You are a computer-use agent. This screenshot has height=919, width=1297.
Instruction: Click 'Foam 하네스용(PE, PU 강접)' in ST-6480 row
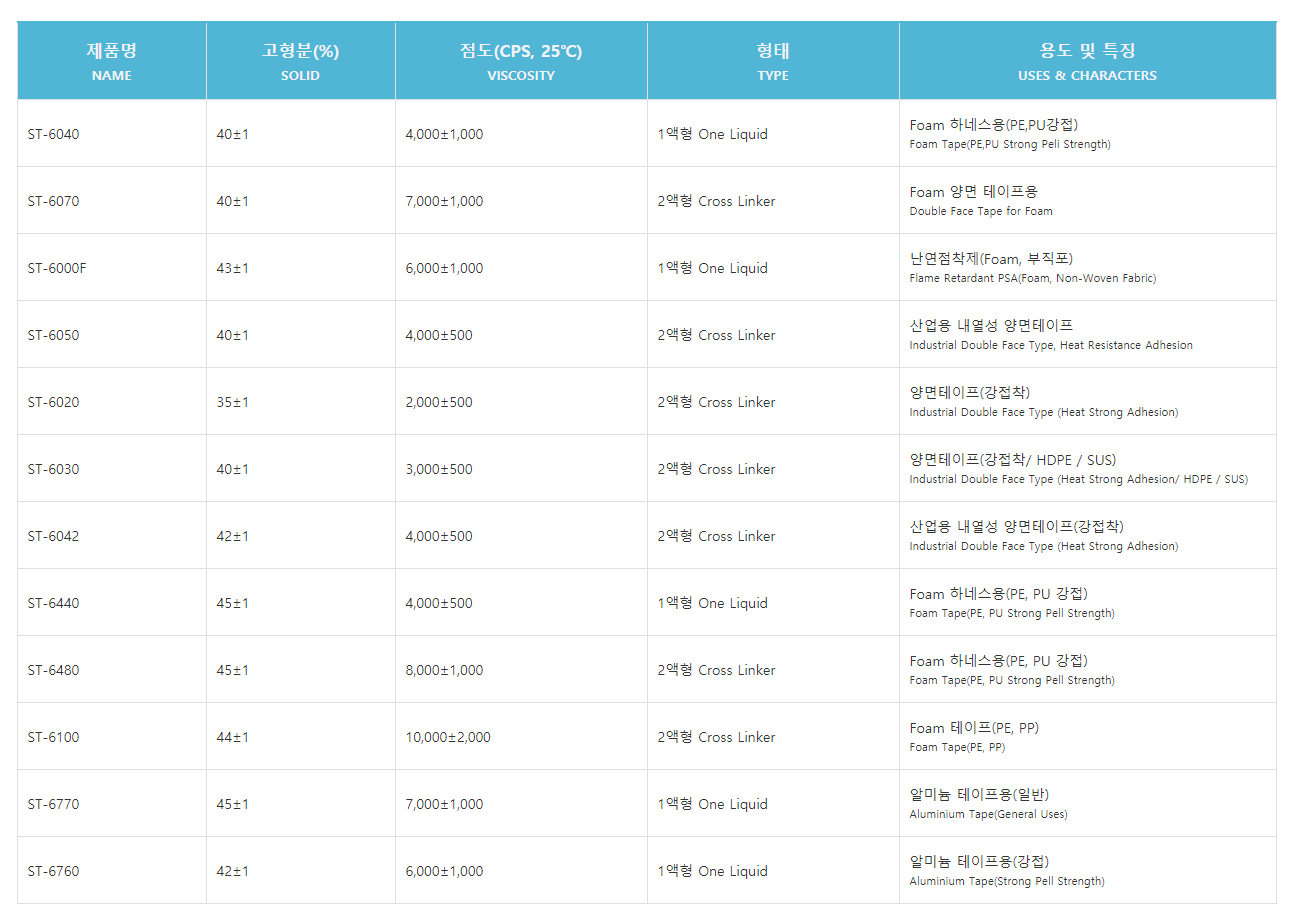(998, 661)
